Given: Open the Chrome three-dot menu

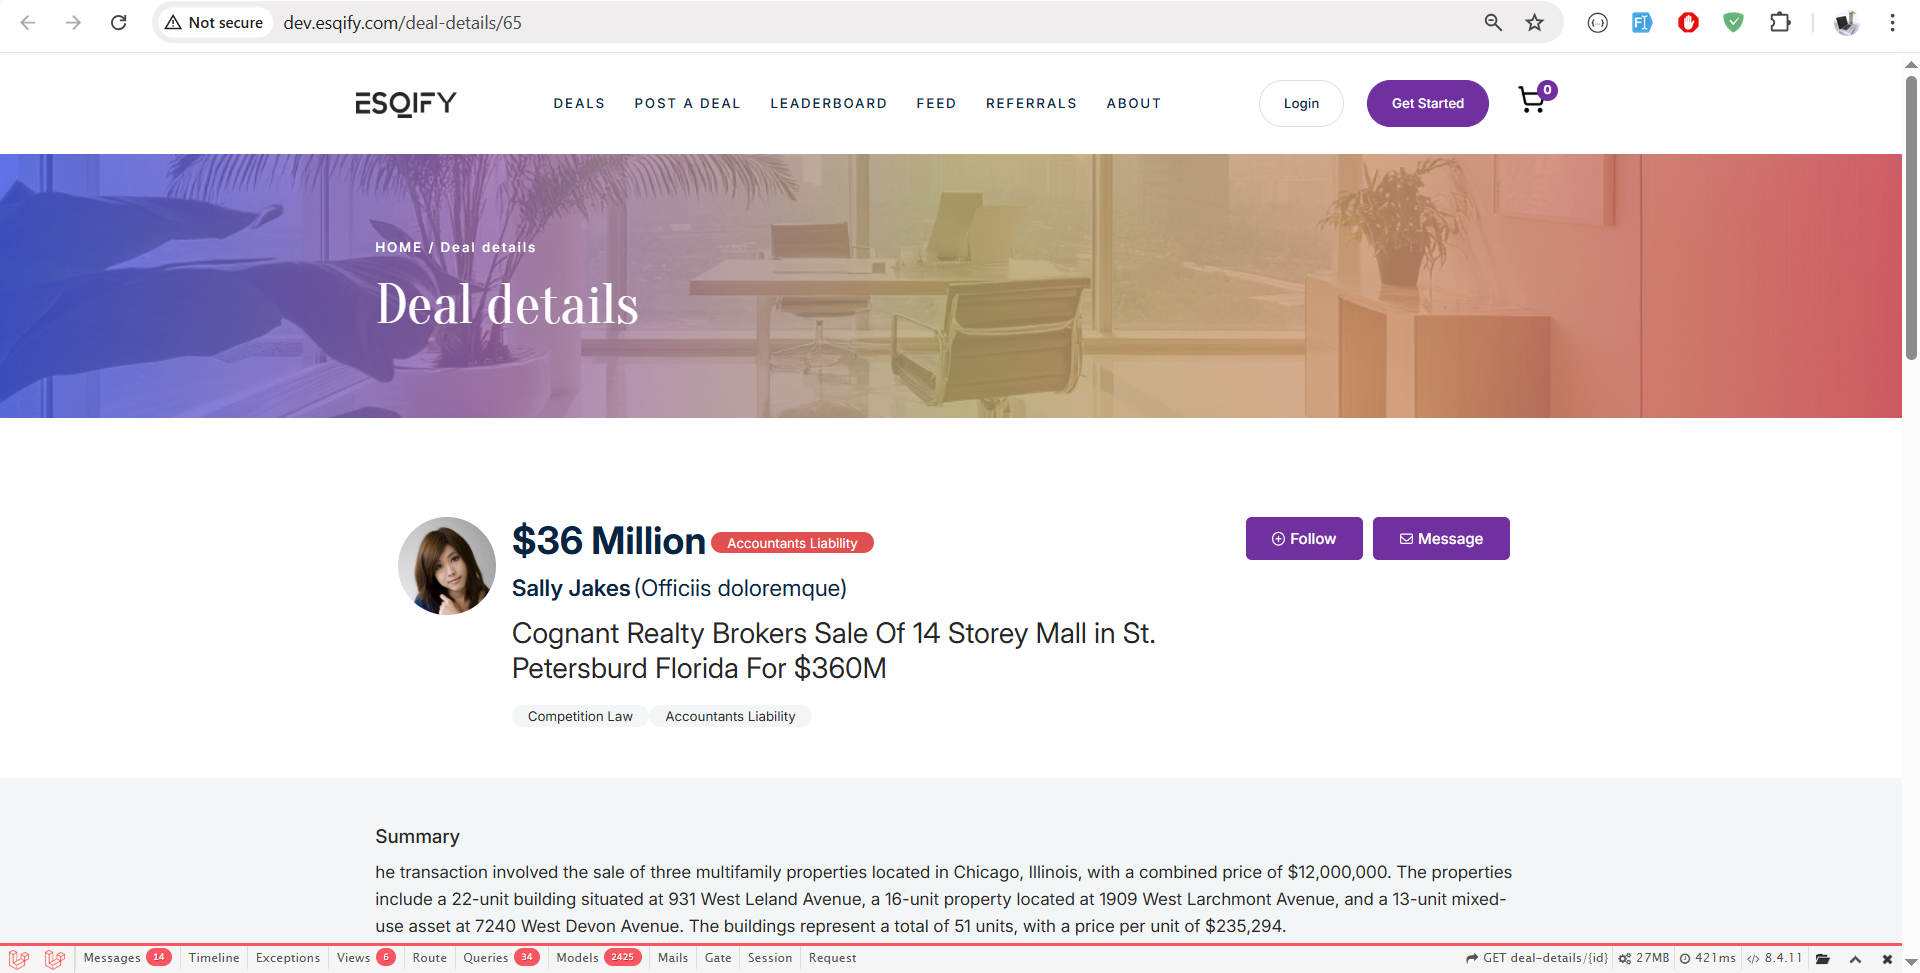Looking at the screenshot, I should (x=1892, y=22).
